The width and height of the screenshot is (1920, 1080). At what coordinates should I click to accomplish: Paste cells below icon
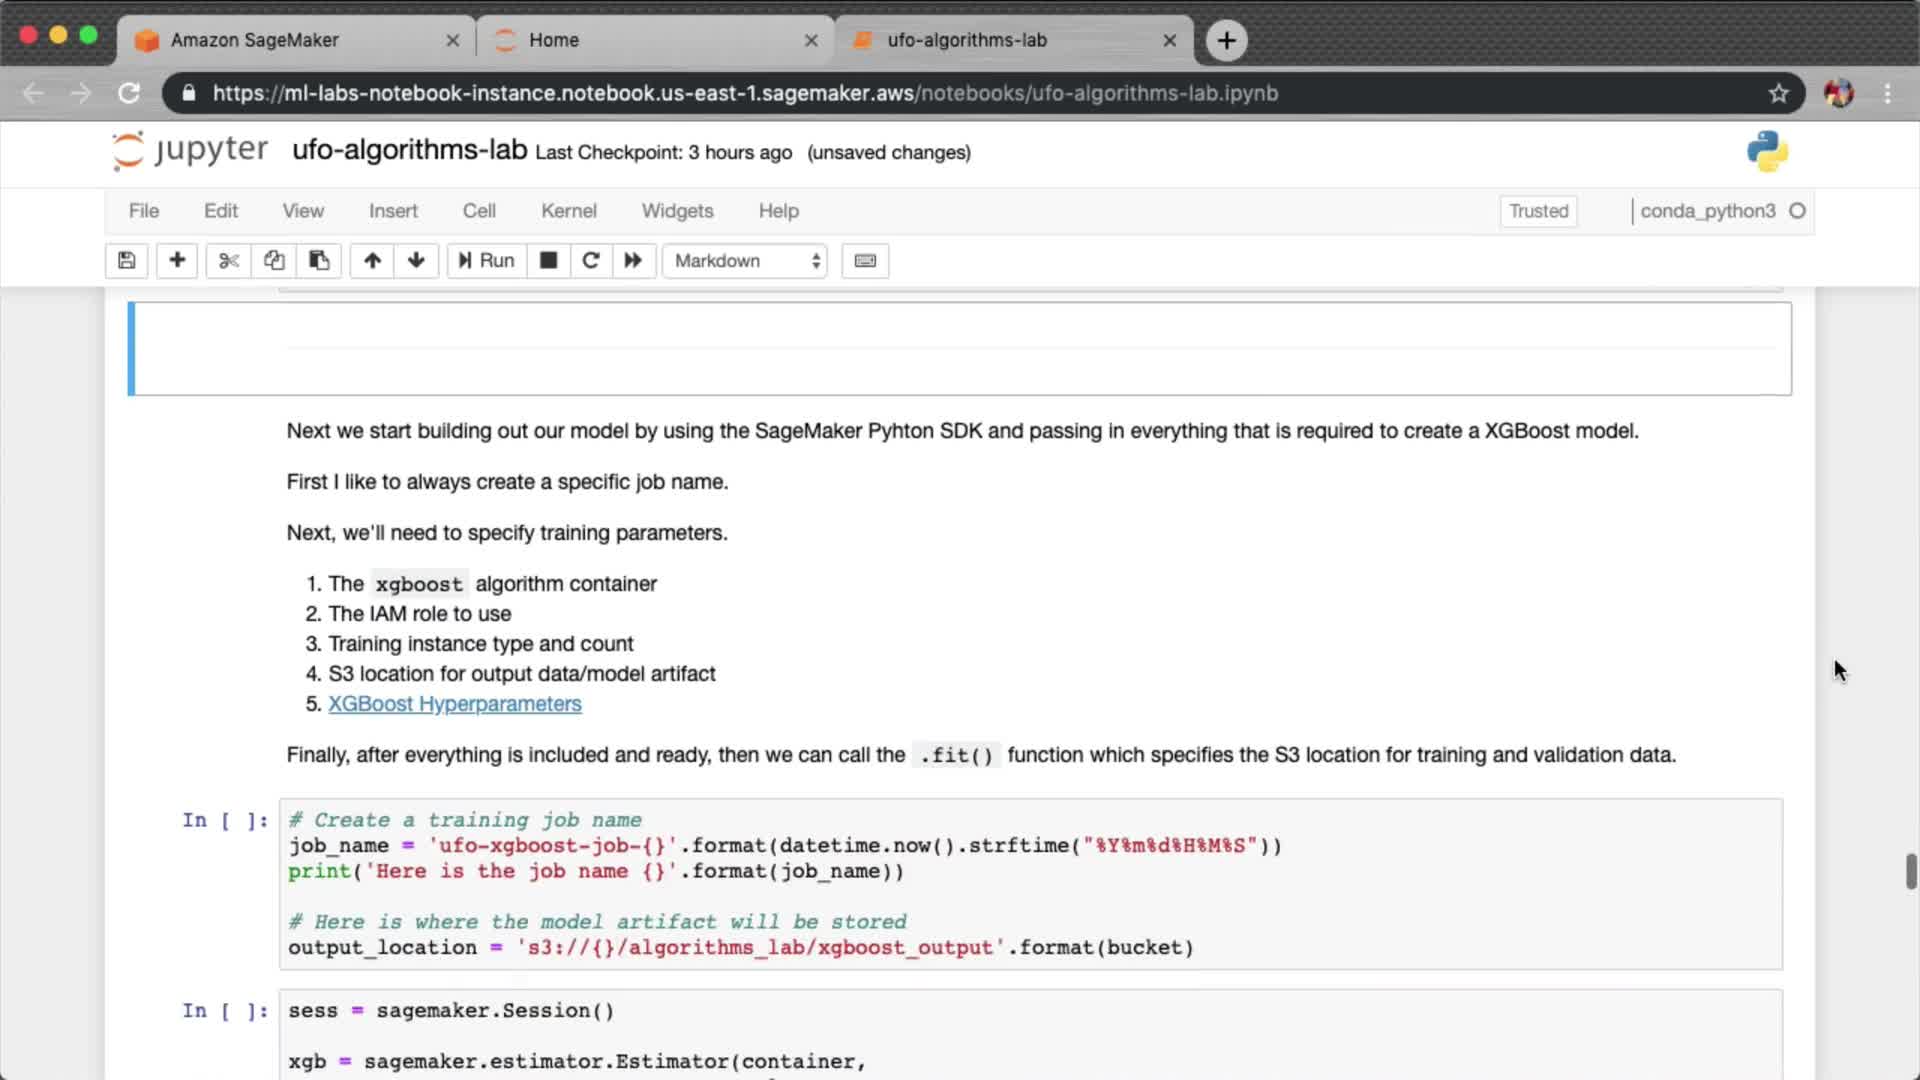pos(319,261)
